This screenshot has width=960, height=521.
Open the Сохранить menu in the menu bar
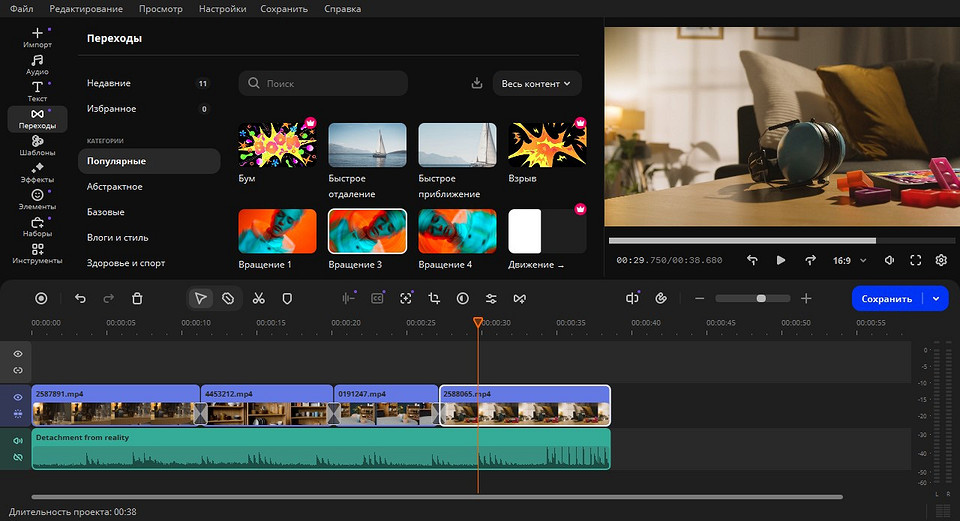click(284, 9)
